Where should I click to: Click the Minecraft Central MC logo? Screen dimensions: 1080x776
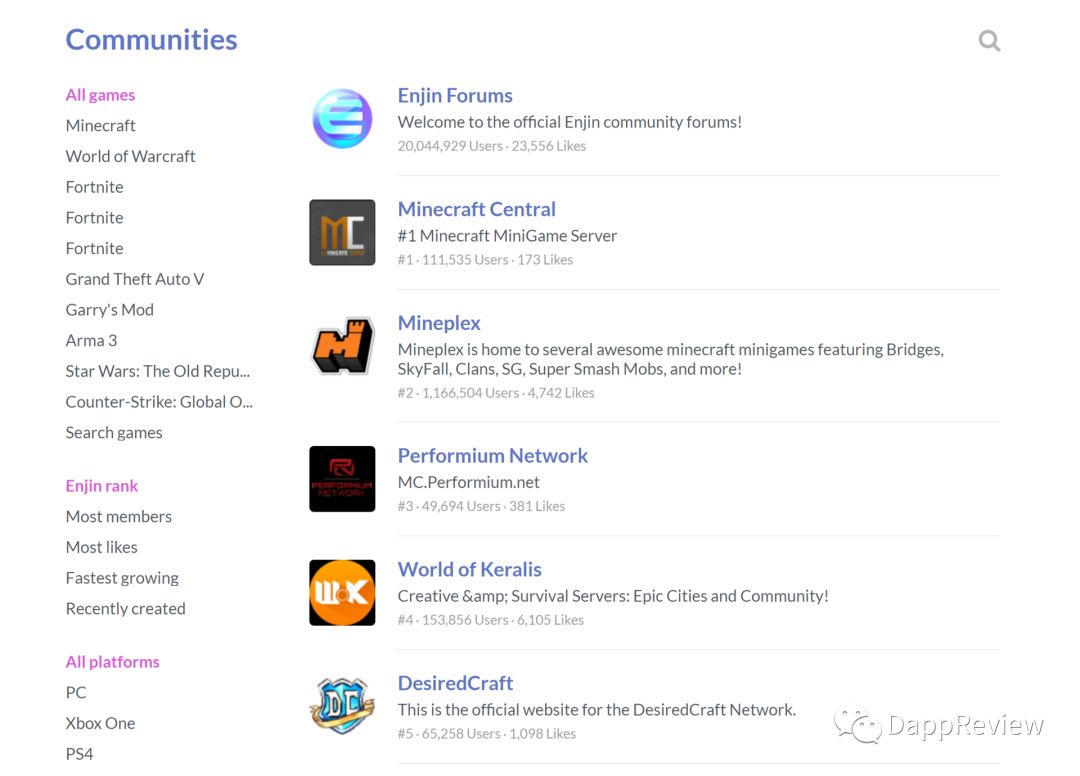342,233
